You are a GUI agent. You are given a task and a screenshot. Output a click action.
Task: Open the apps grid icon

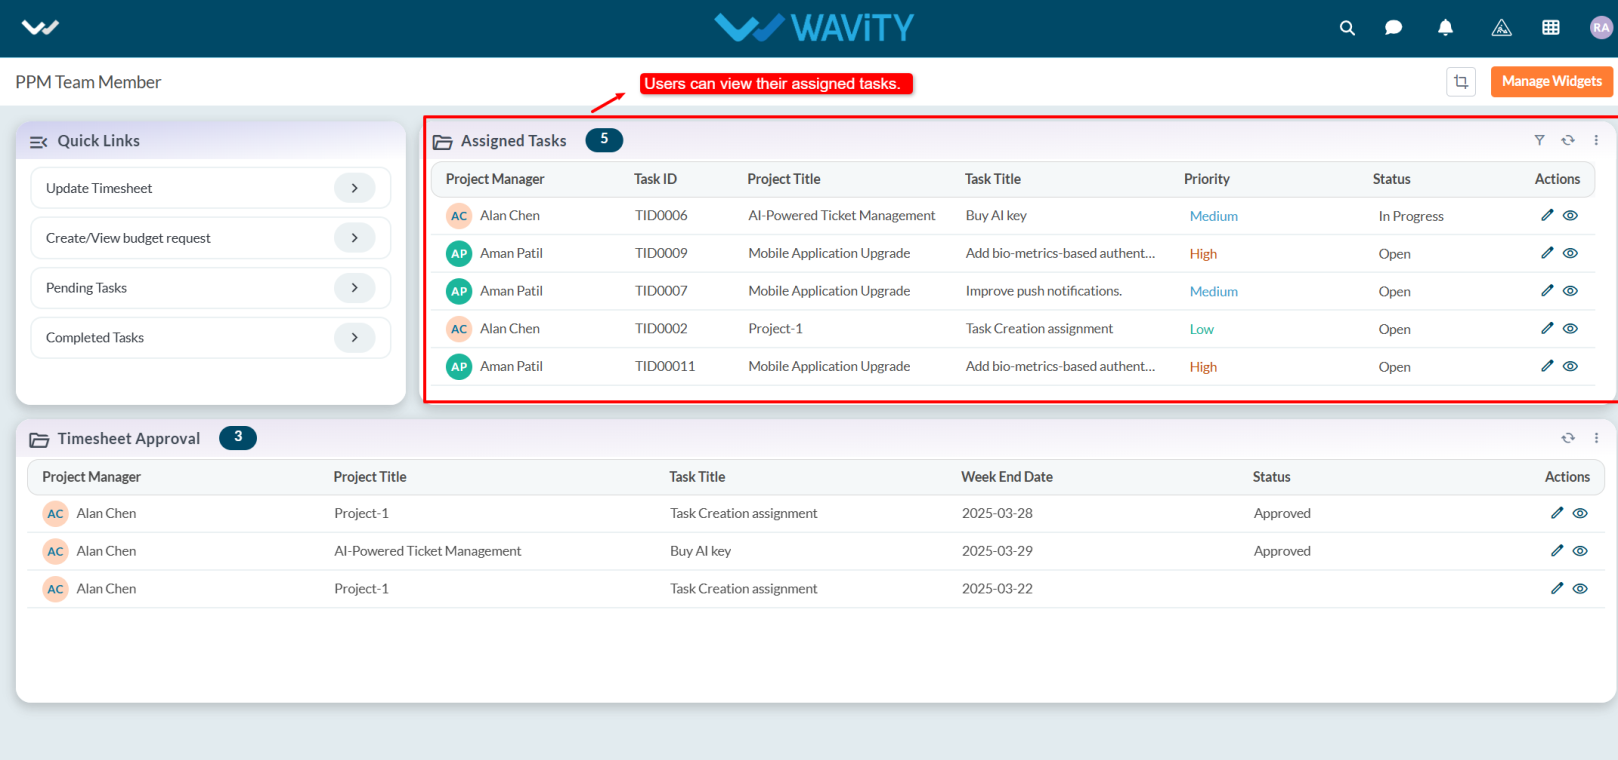pyautogui.click(x=1551, y=28)
